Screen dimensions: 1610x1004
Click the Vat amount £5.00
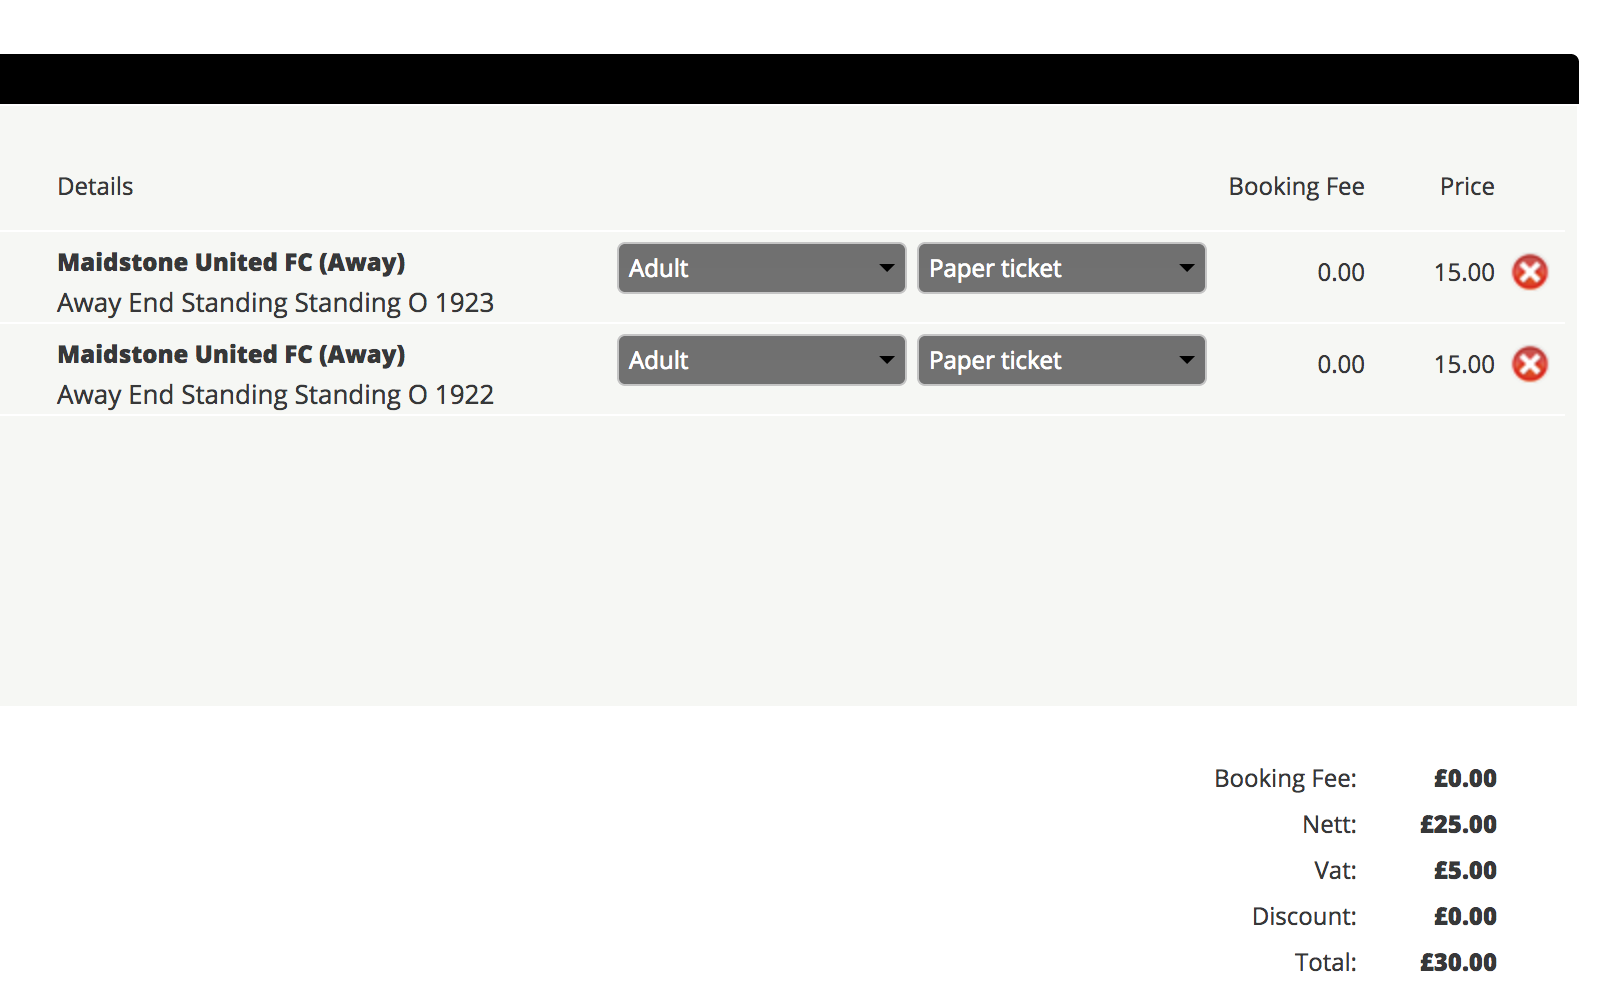tap(1465, 871)
